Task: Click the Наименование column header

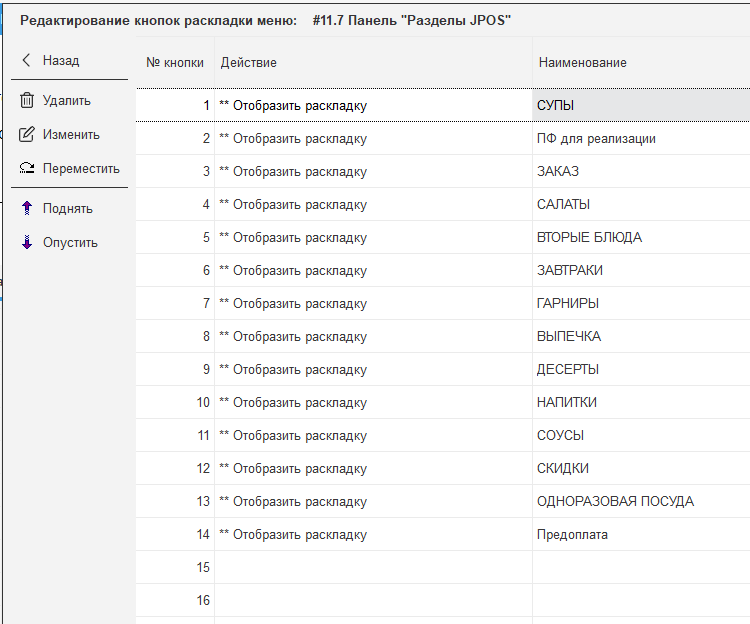Action: point(582,63)
